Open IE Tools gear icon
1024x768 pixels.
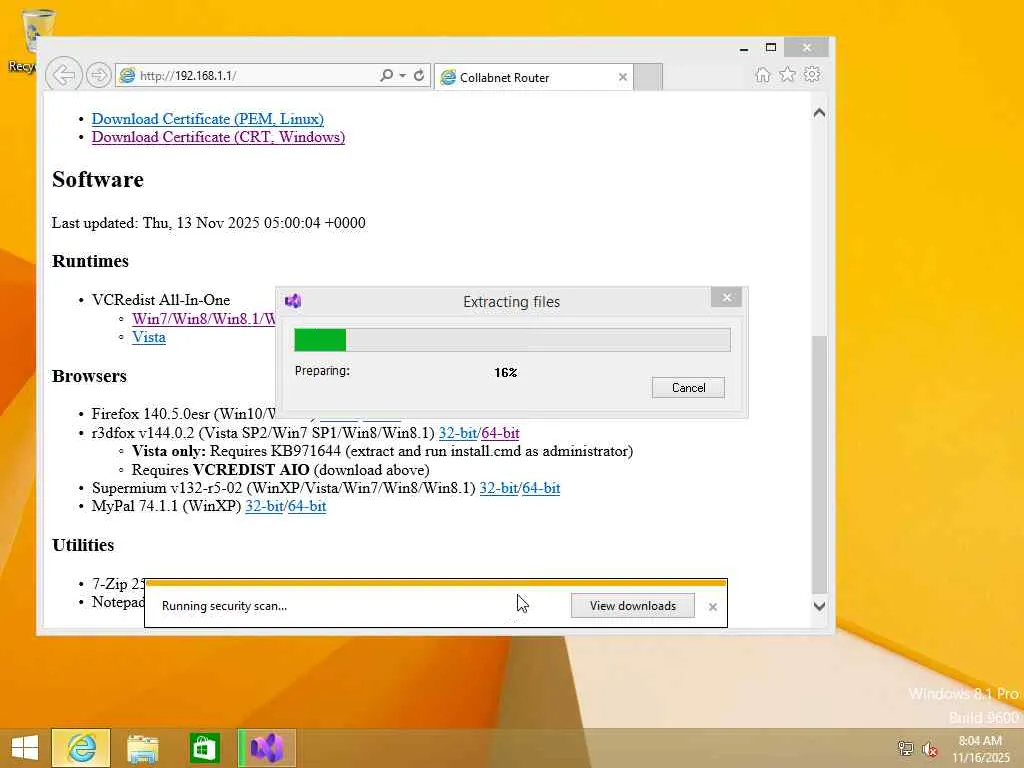[x=812, y=74]
